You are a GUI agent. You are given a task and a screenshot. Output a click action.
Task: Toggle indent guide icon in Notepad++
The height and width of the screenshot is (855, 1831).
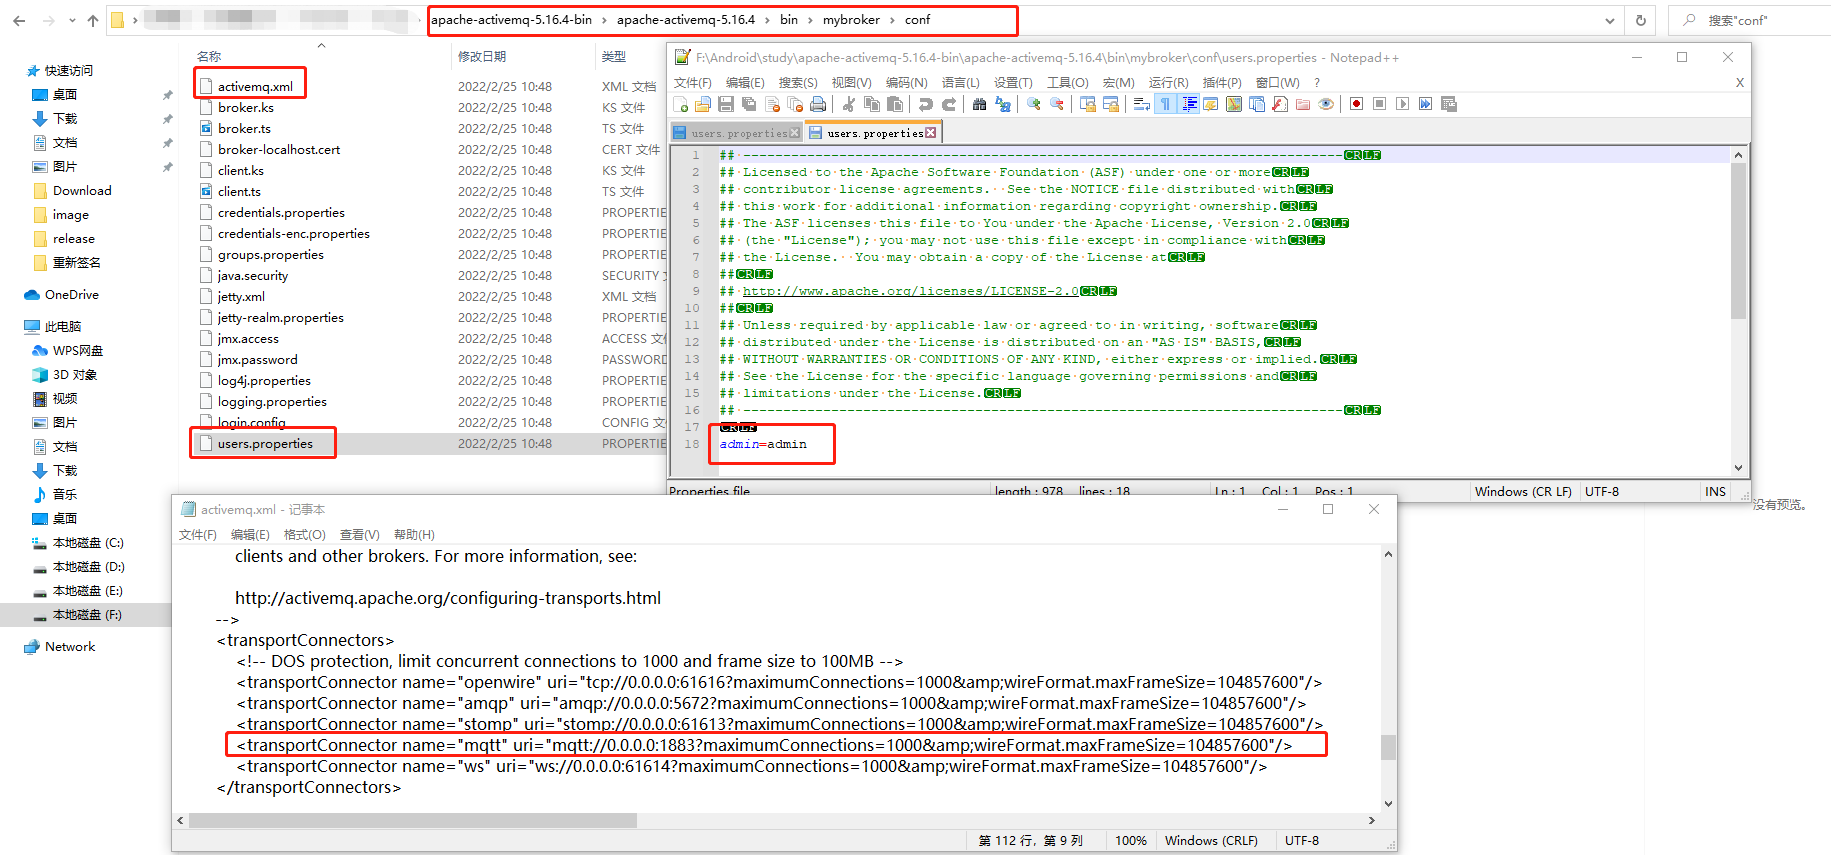click(1189, 104)
